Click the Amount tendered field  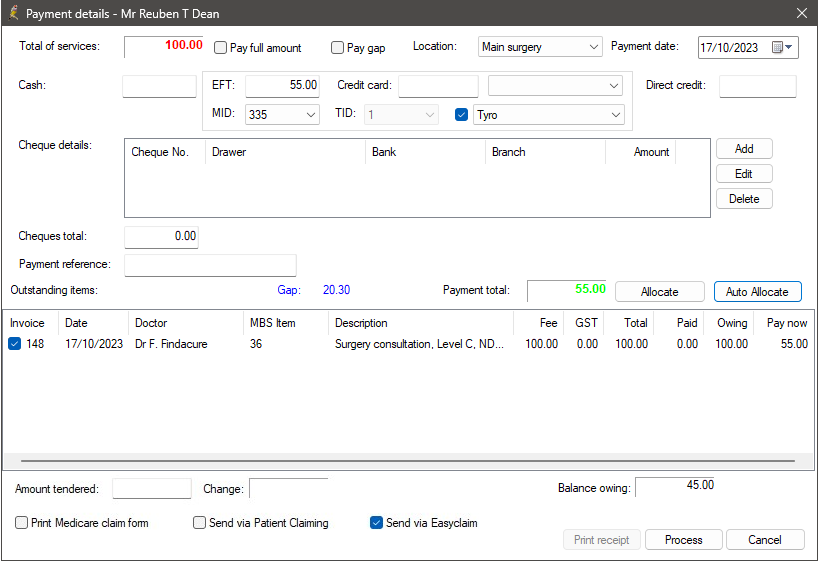(152, 488)
